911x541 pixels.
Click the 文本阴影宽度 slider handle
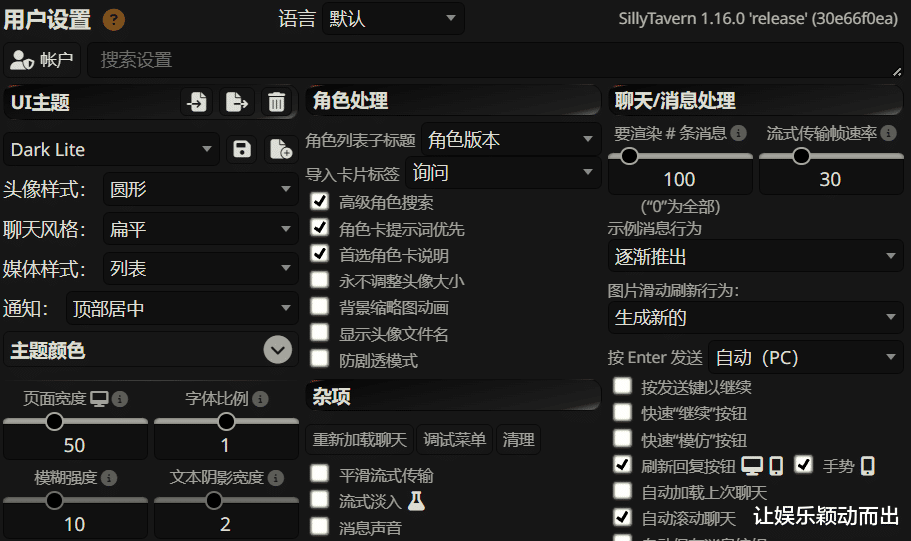[x=214, y=500]
